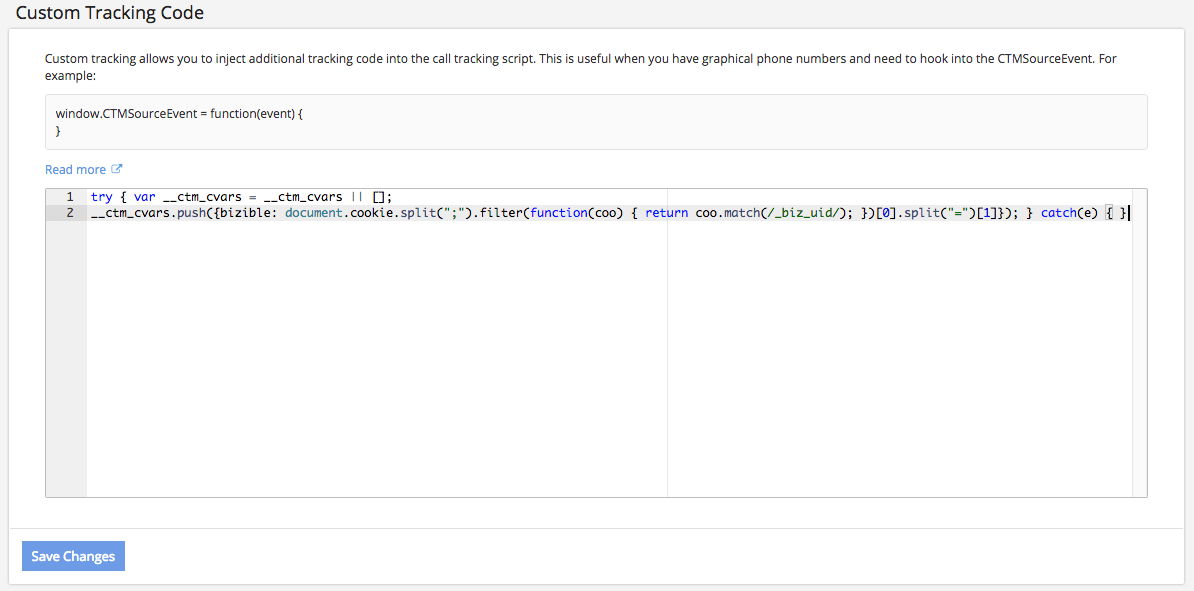Viewport: 1194px width, 591px height.
Task: Select line number 1 in editor gutter
Action: [70, 197]
